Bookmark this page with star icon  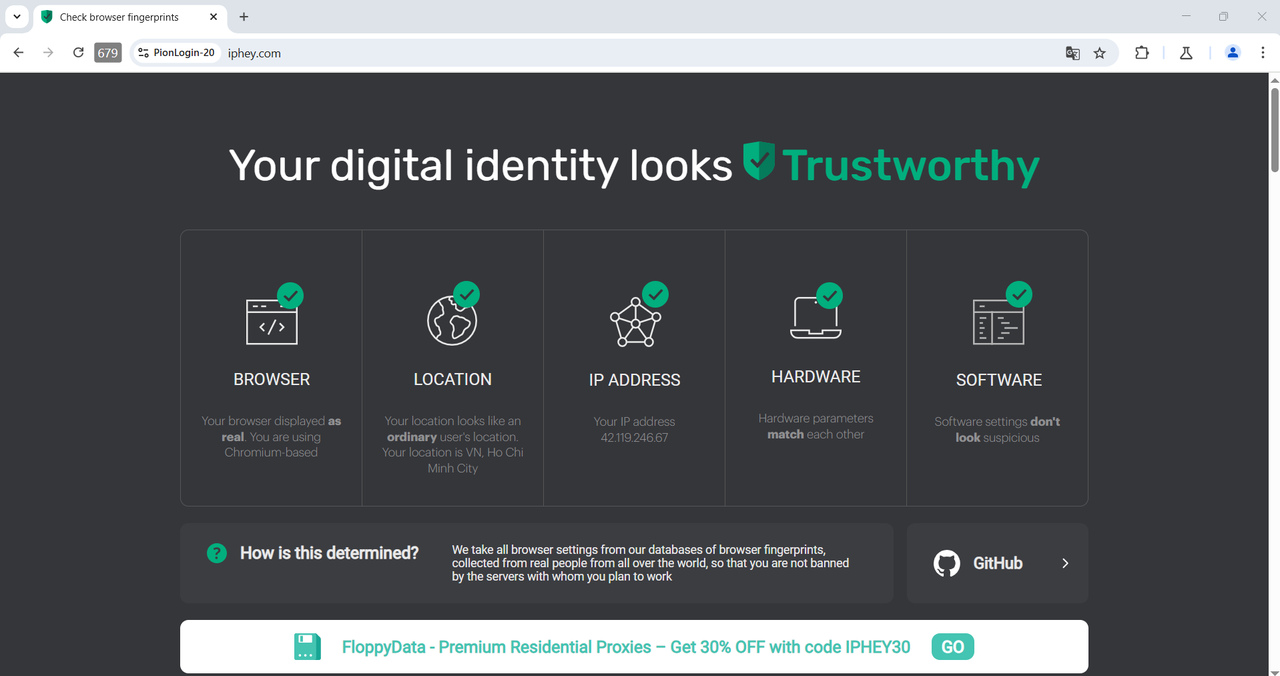pos(1100,53)
